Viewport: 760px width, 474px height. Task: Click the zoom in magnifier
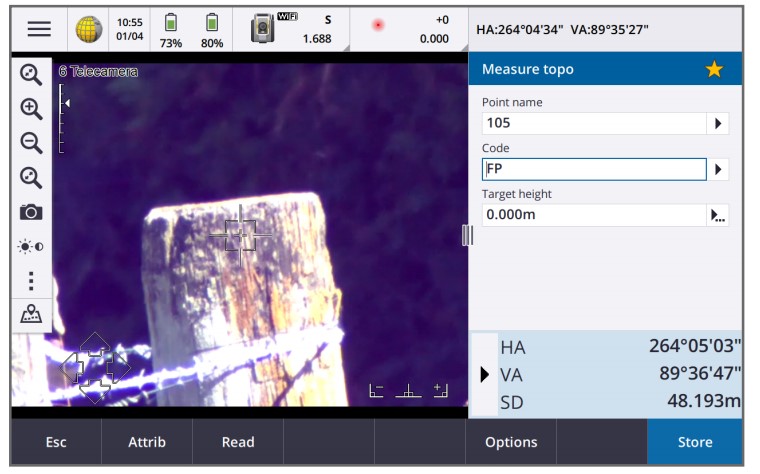pos(31,108)
